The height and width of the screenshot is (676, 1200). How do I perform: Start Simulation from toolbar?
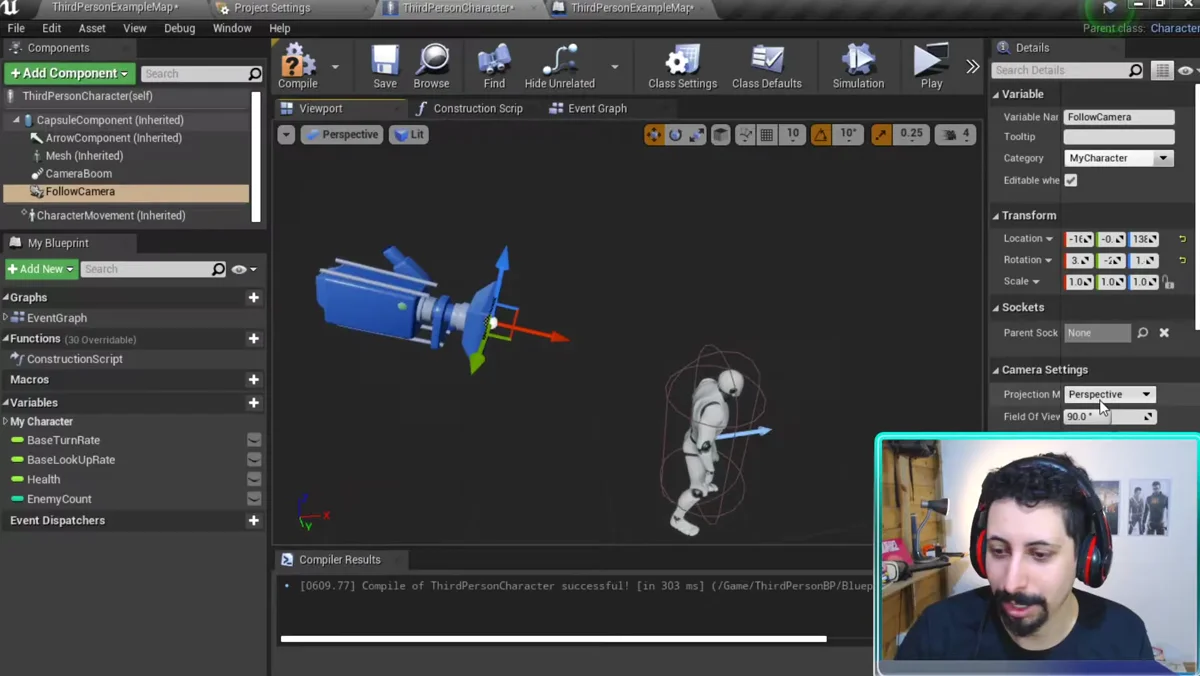(x=858, y=66)
